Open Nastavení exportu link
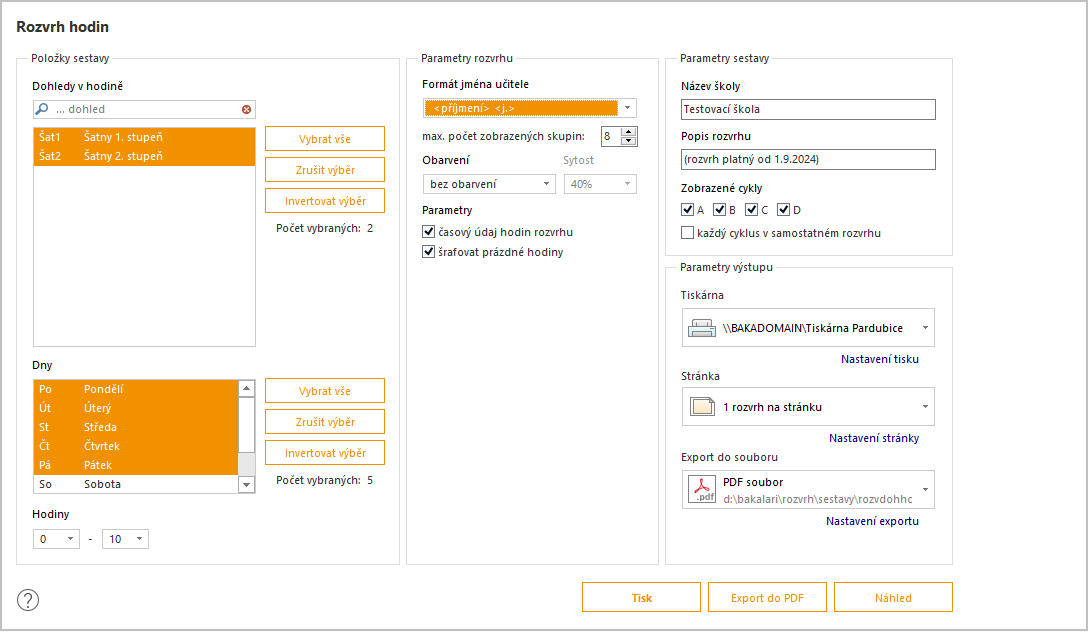This screenshot has width=1088, height=632. point(872,521)
